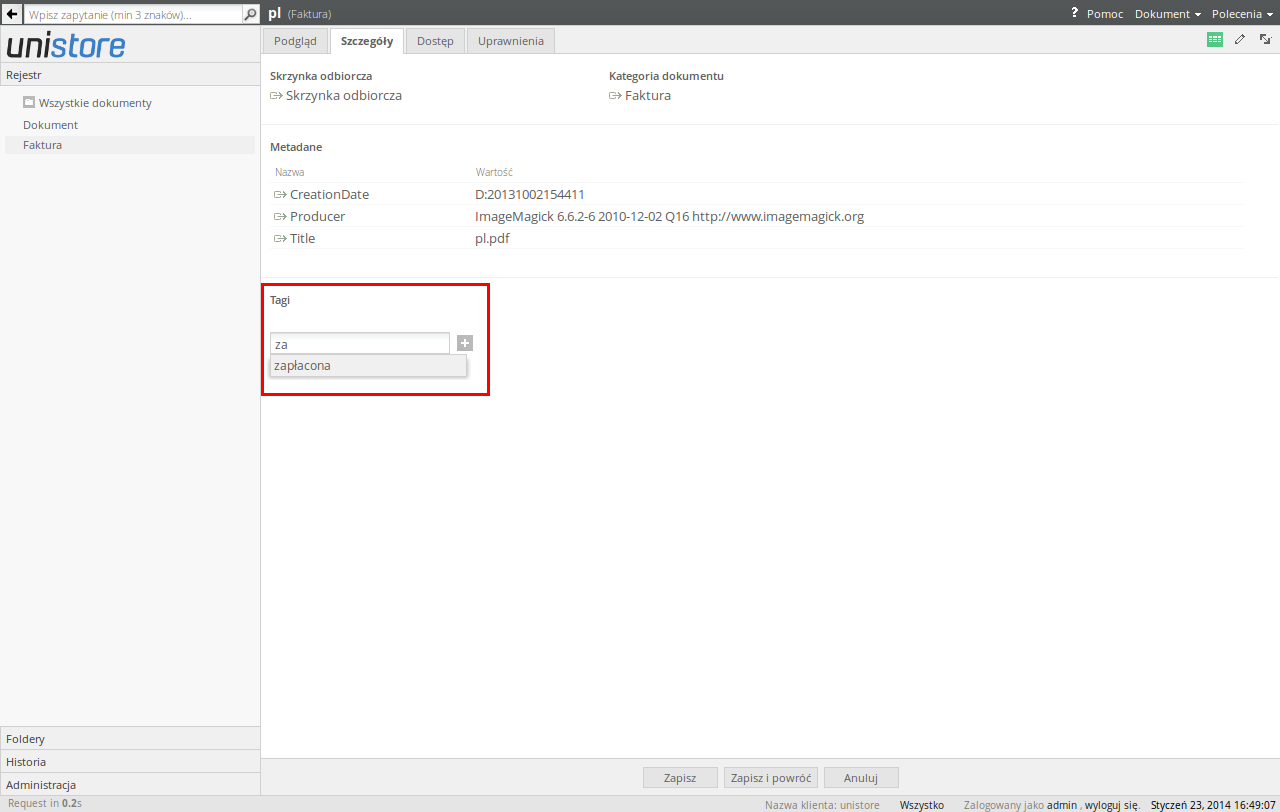Click the Wszystko link in status bar
This screenshot has width=1280, height=812.
click(x=922, y=805)
